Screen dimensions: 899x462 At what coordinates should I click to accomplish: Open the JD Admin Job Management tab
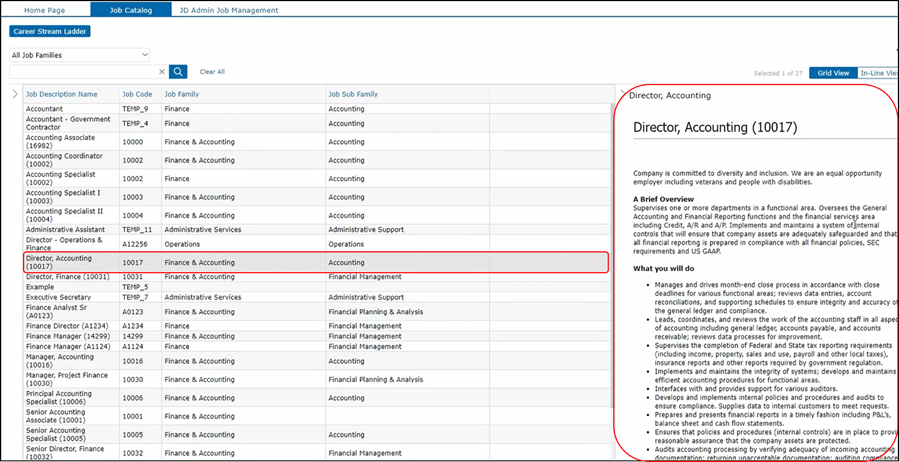pos(228,9)
